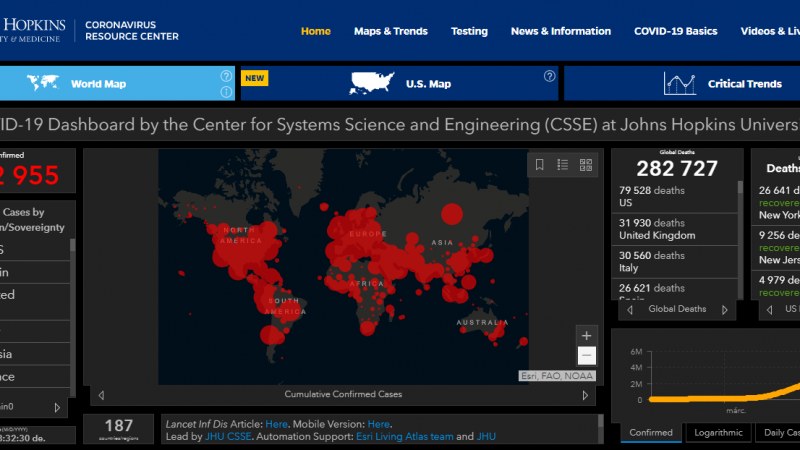Click the World Map help question icon
The height and width of the screenshot is (450, 800).
click(x=226, y=76)
